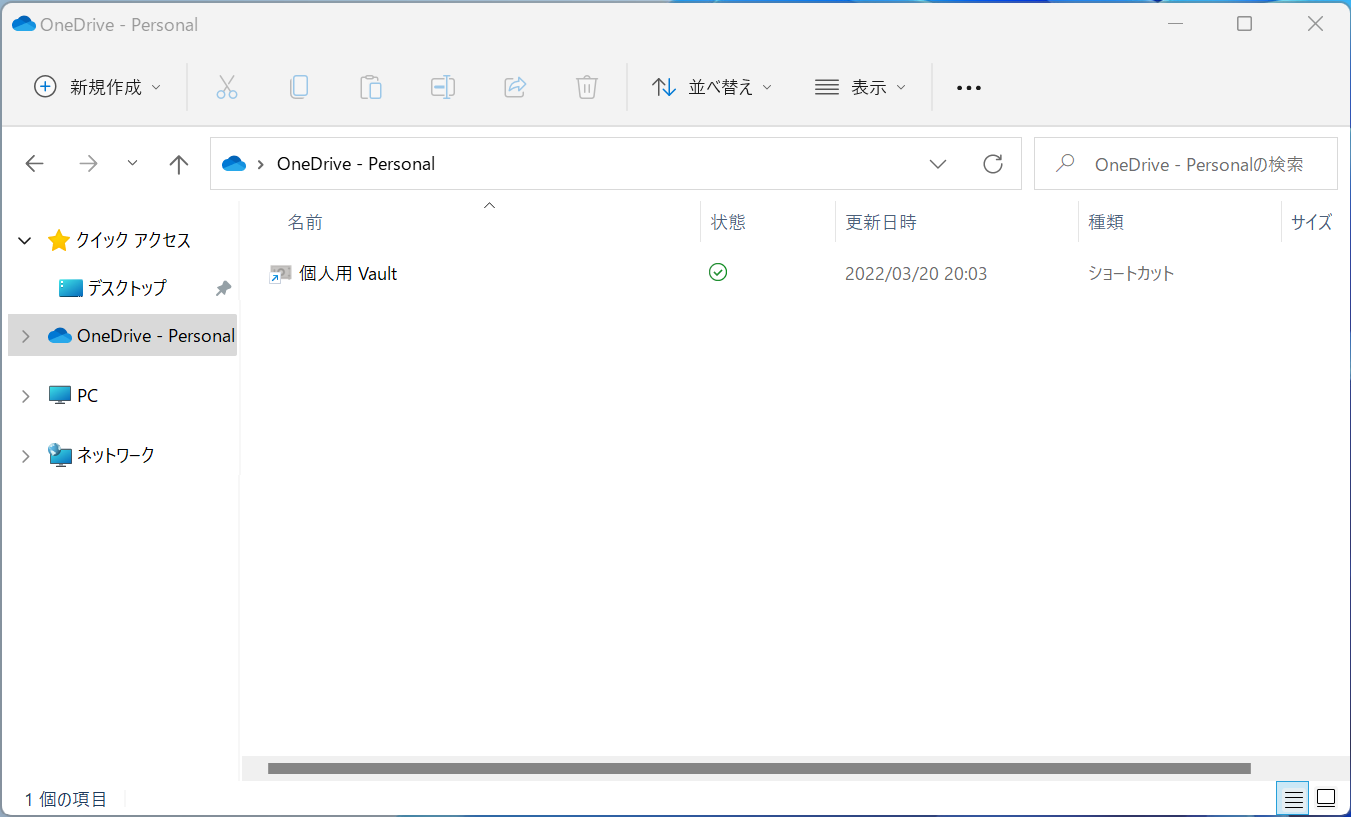Switch to details view in status bar

click(1294, 799)
